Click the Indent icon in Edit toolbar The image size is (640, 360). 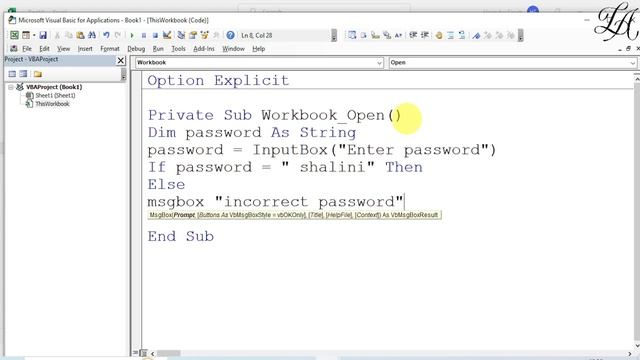(413, 36)
